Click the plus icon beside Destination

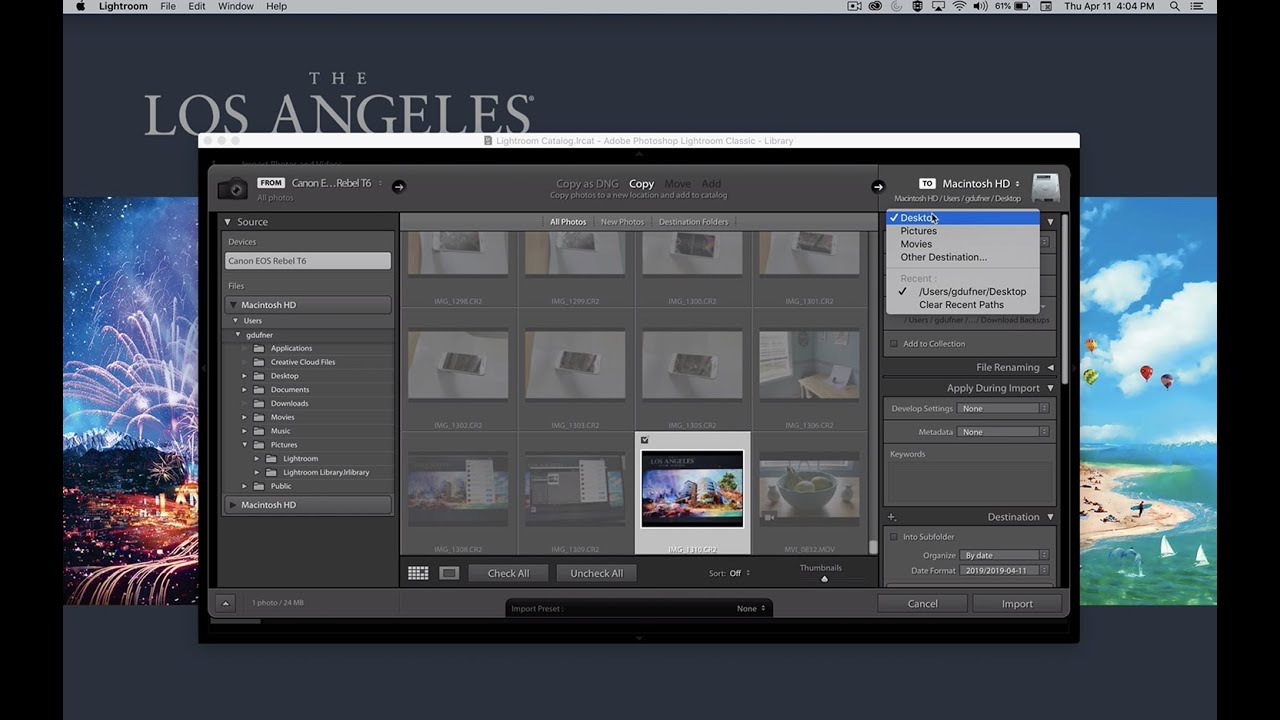point(892,517)
